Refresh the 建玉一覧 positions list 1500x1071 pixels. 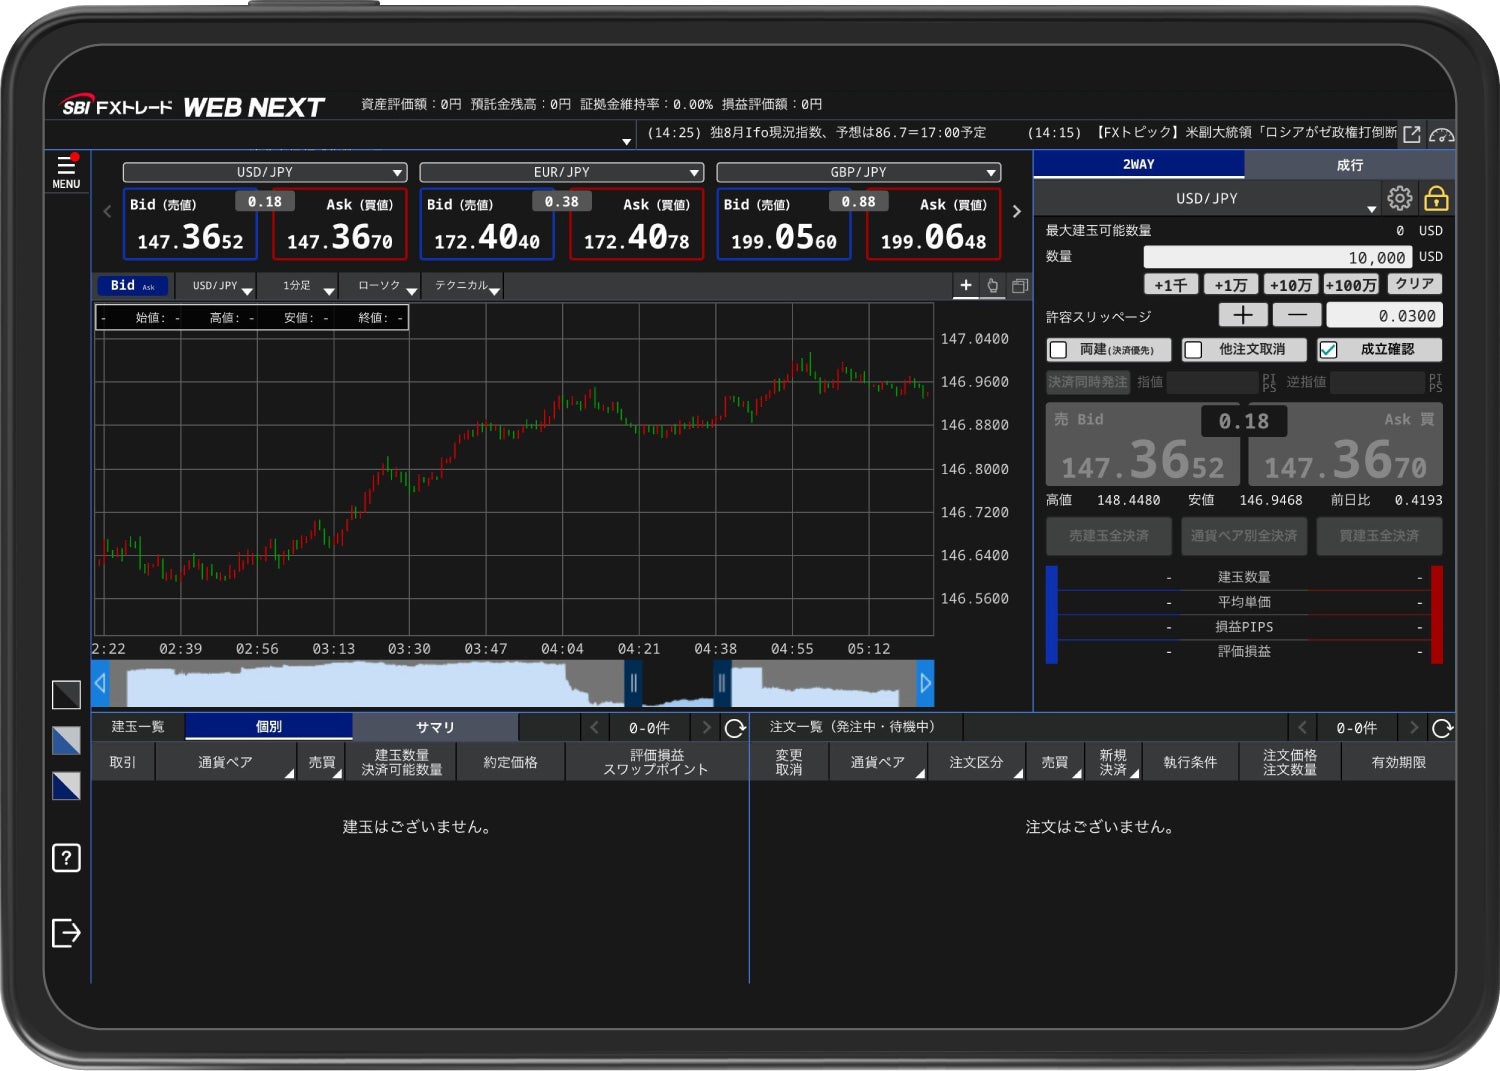pyautogui.click(x=735, y=728)
